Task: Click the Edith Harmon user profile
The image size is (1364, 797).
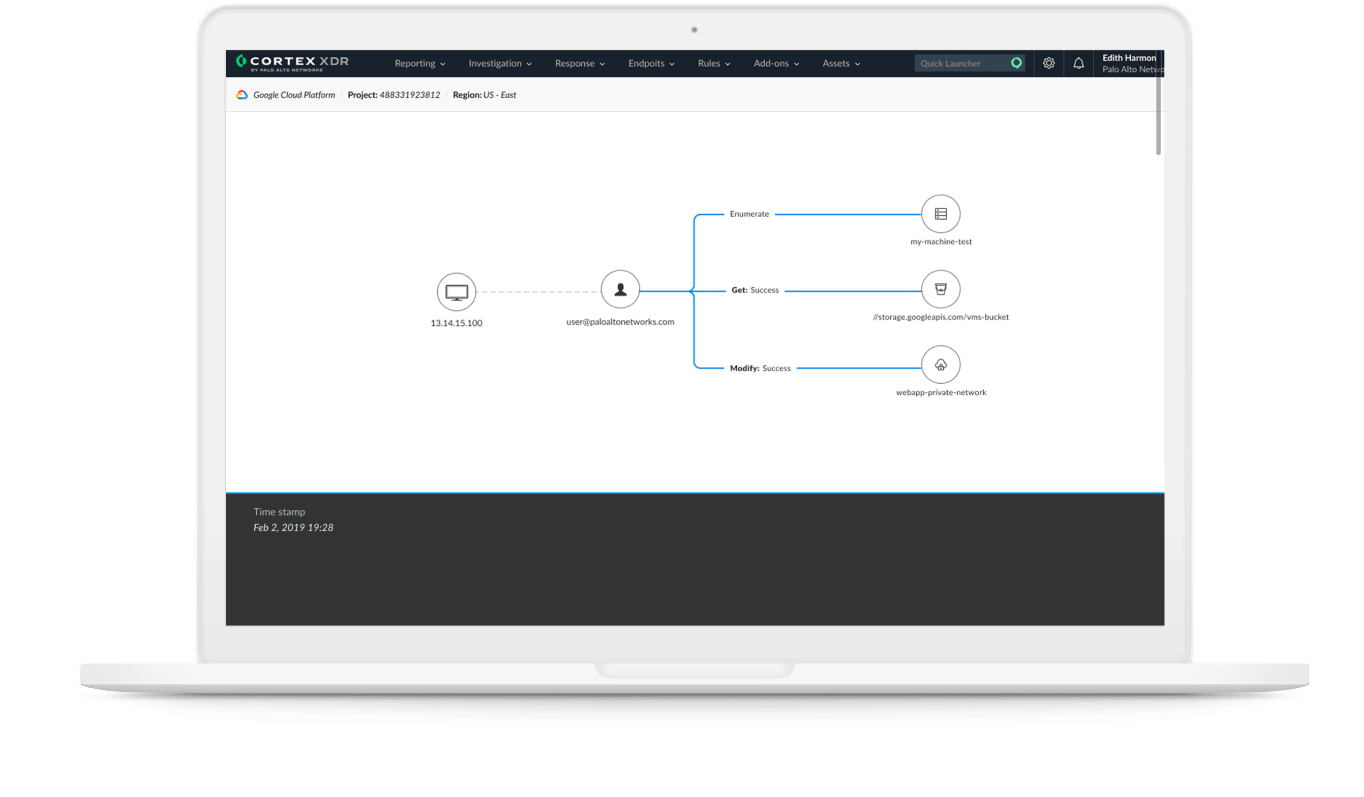Action: [x=1130, y=63]
